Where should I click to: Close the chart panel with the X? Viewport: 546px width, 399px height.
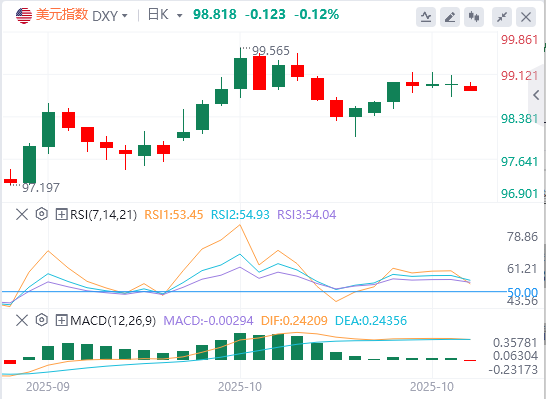pos(526,17)
